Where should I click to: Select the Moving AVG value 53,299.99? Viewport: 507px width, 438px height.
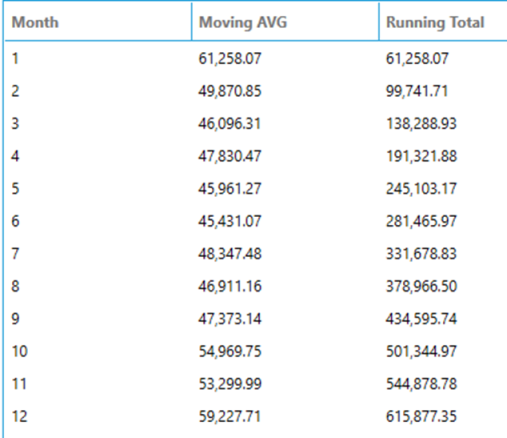pyautogui.click(x=230, y=384)
